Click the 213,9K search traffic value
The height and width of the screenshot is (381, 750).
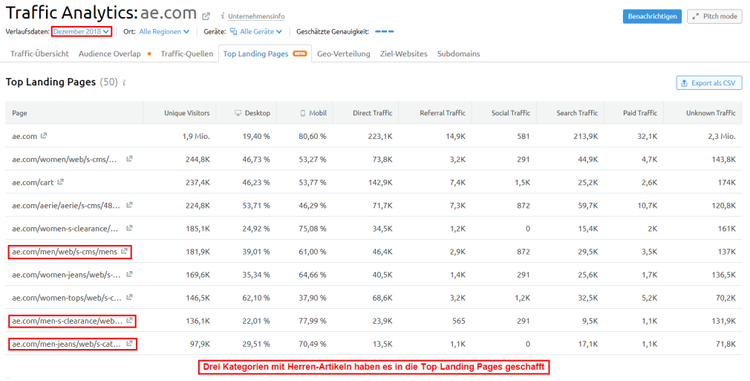point(586,136)
